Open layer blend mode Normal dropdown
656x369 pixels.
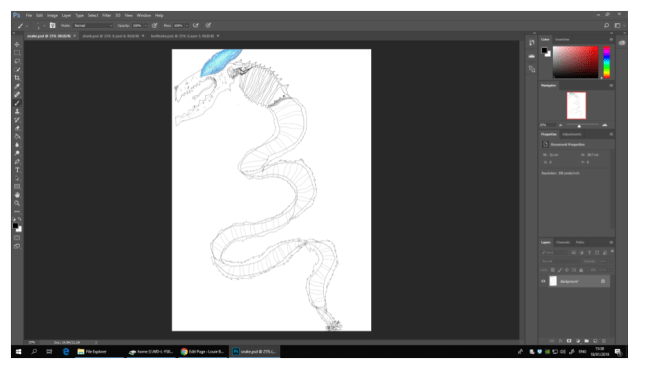coord(561,261)
